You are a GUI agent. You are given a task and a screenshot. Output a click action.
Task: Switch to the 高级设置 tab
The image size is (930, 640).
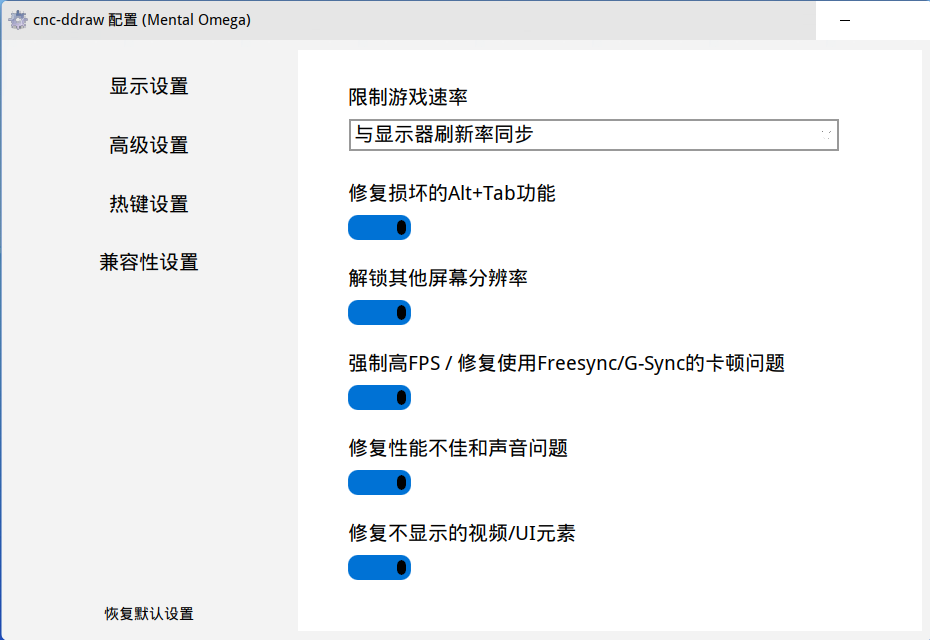(x=149, y=145)
